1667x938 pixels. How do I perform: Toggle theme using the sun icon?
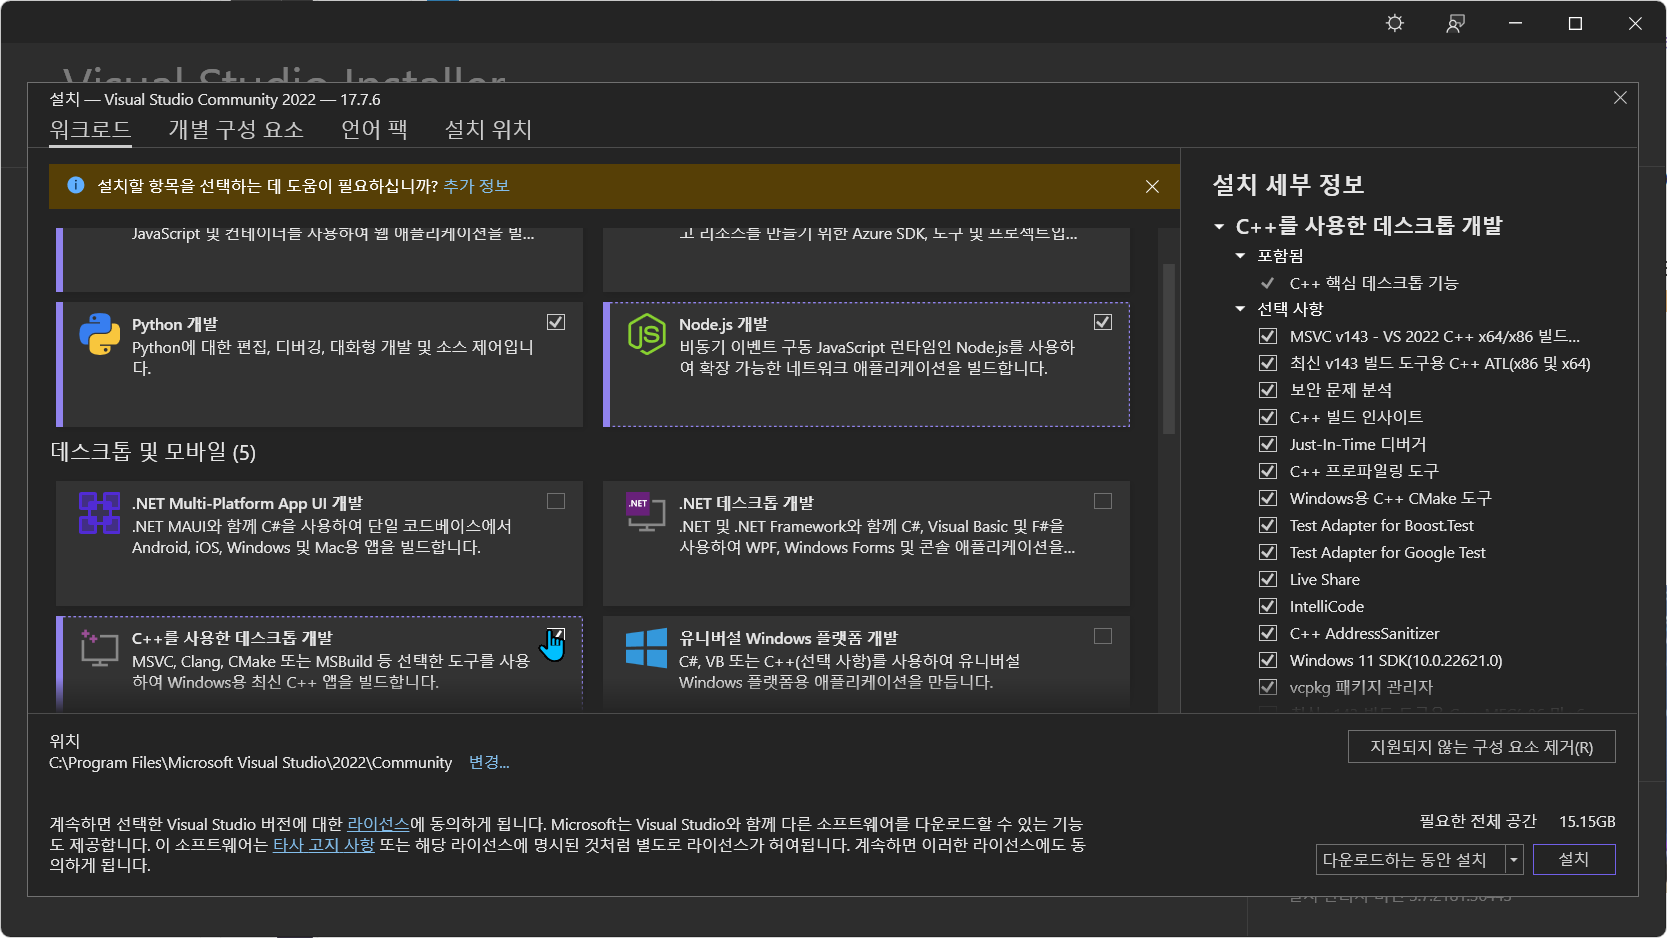[x=1395, y=23]
